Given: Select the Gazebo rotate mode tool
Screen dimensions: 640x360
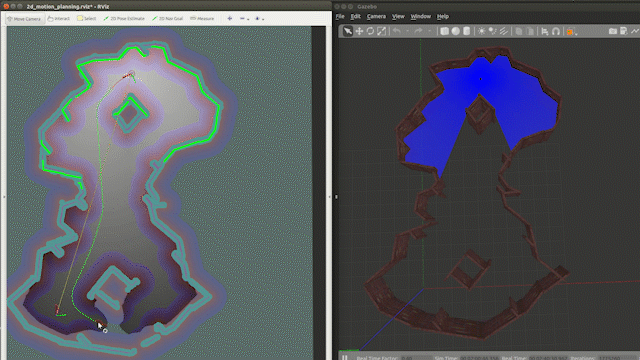Looking at the screenshot, I should pyautogui.click(x=370, y=31).
